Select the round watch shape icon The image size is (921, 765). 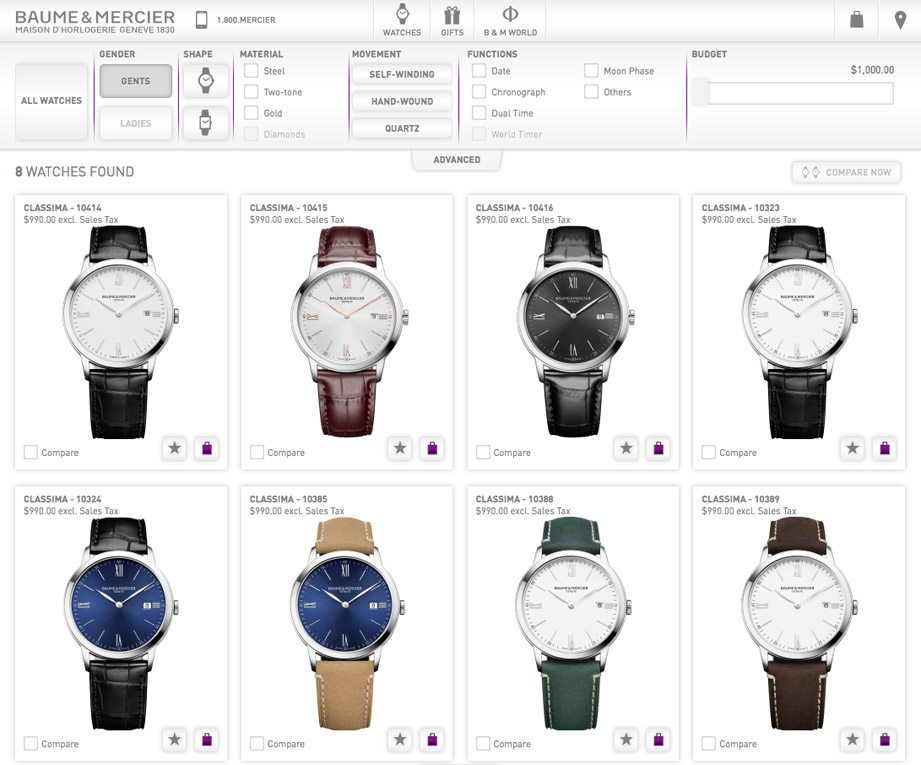[x=205, y=80]
